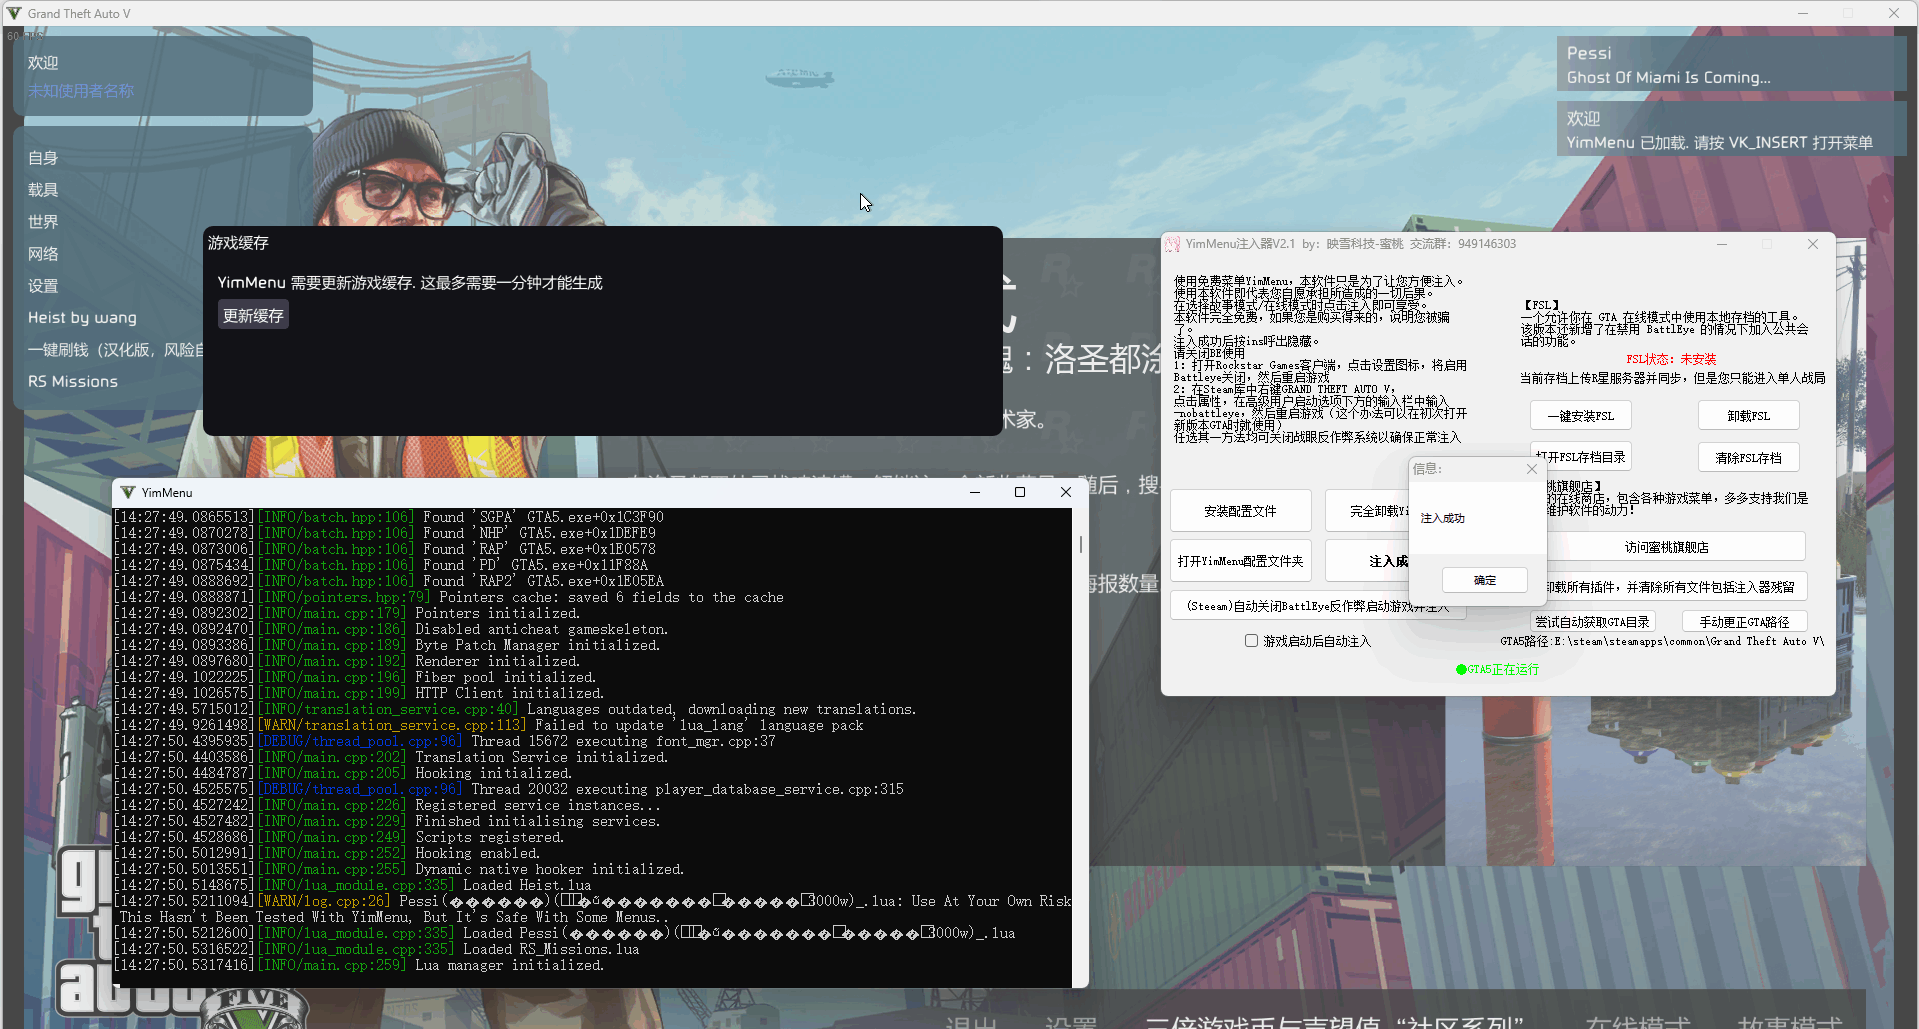Open the 世界 menu section
This screenshot has width=1919, height=1029.
43,222
